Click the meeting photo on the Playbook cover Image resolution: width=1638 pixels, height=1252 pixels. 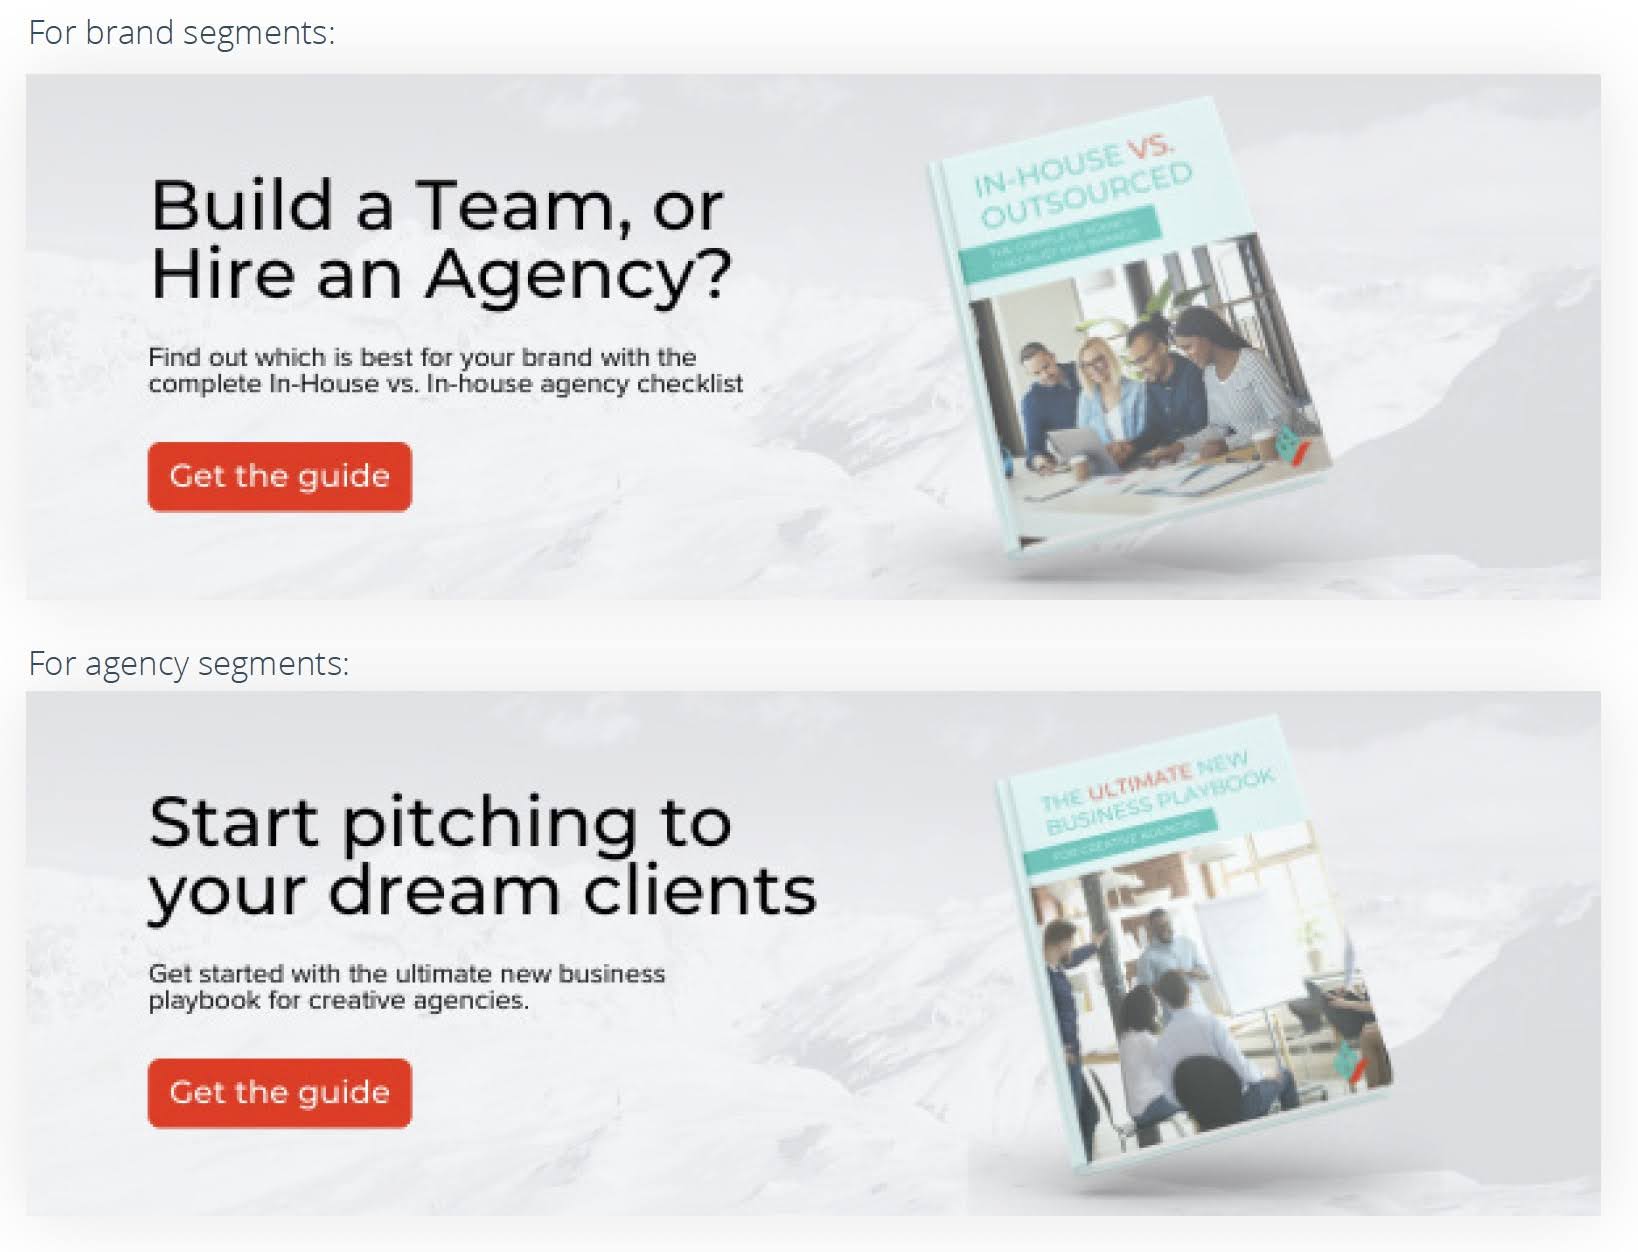pos(1205,990)
